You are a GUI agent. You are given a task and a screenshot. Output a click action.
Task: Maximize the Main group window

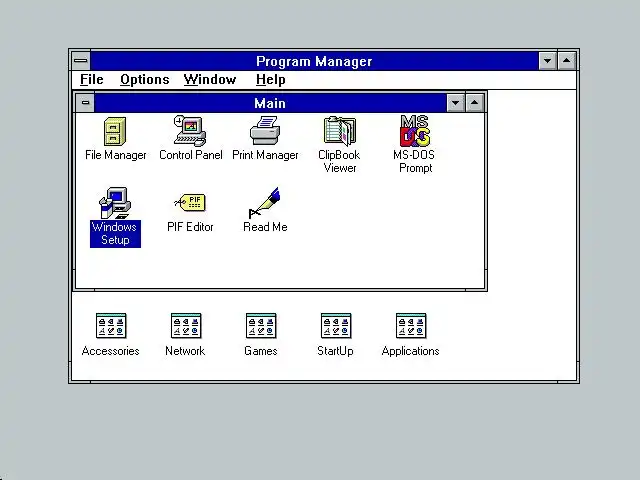coord(474,103)
